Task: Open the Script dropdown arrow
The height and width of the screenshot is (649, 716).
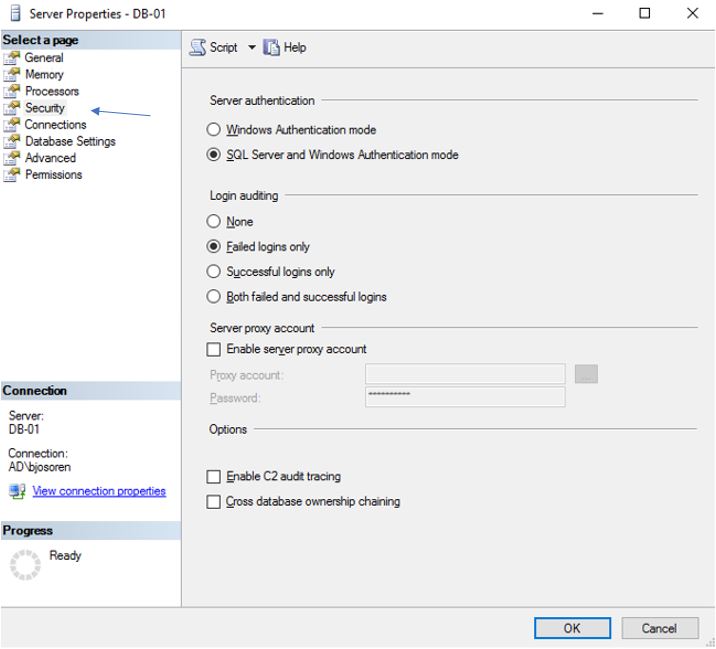Action: tap(252, 48)
